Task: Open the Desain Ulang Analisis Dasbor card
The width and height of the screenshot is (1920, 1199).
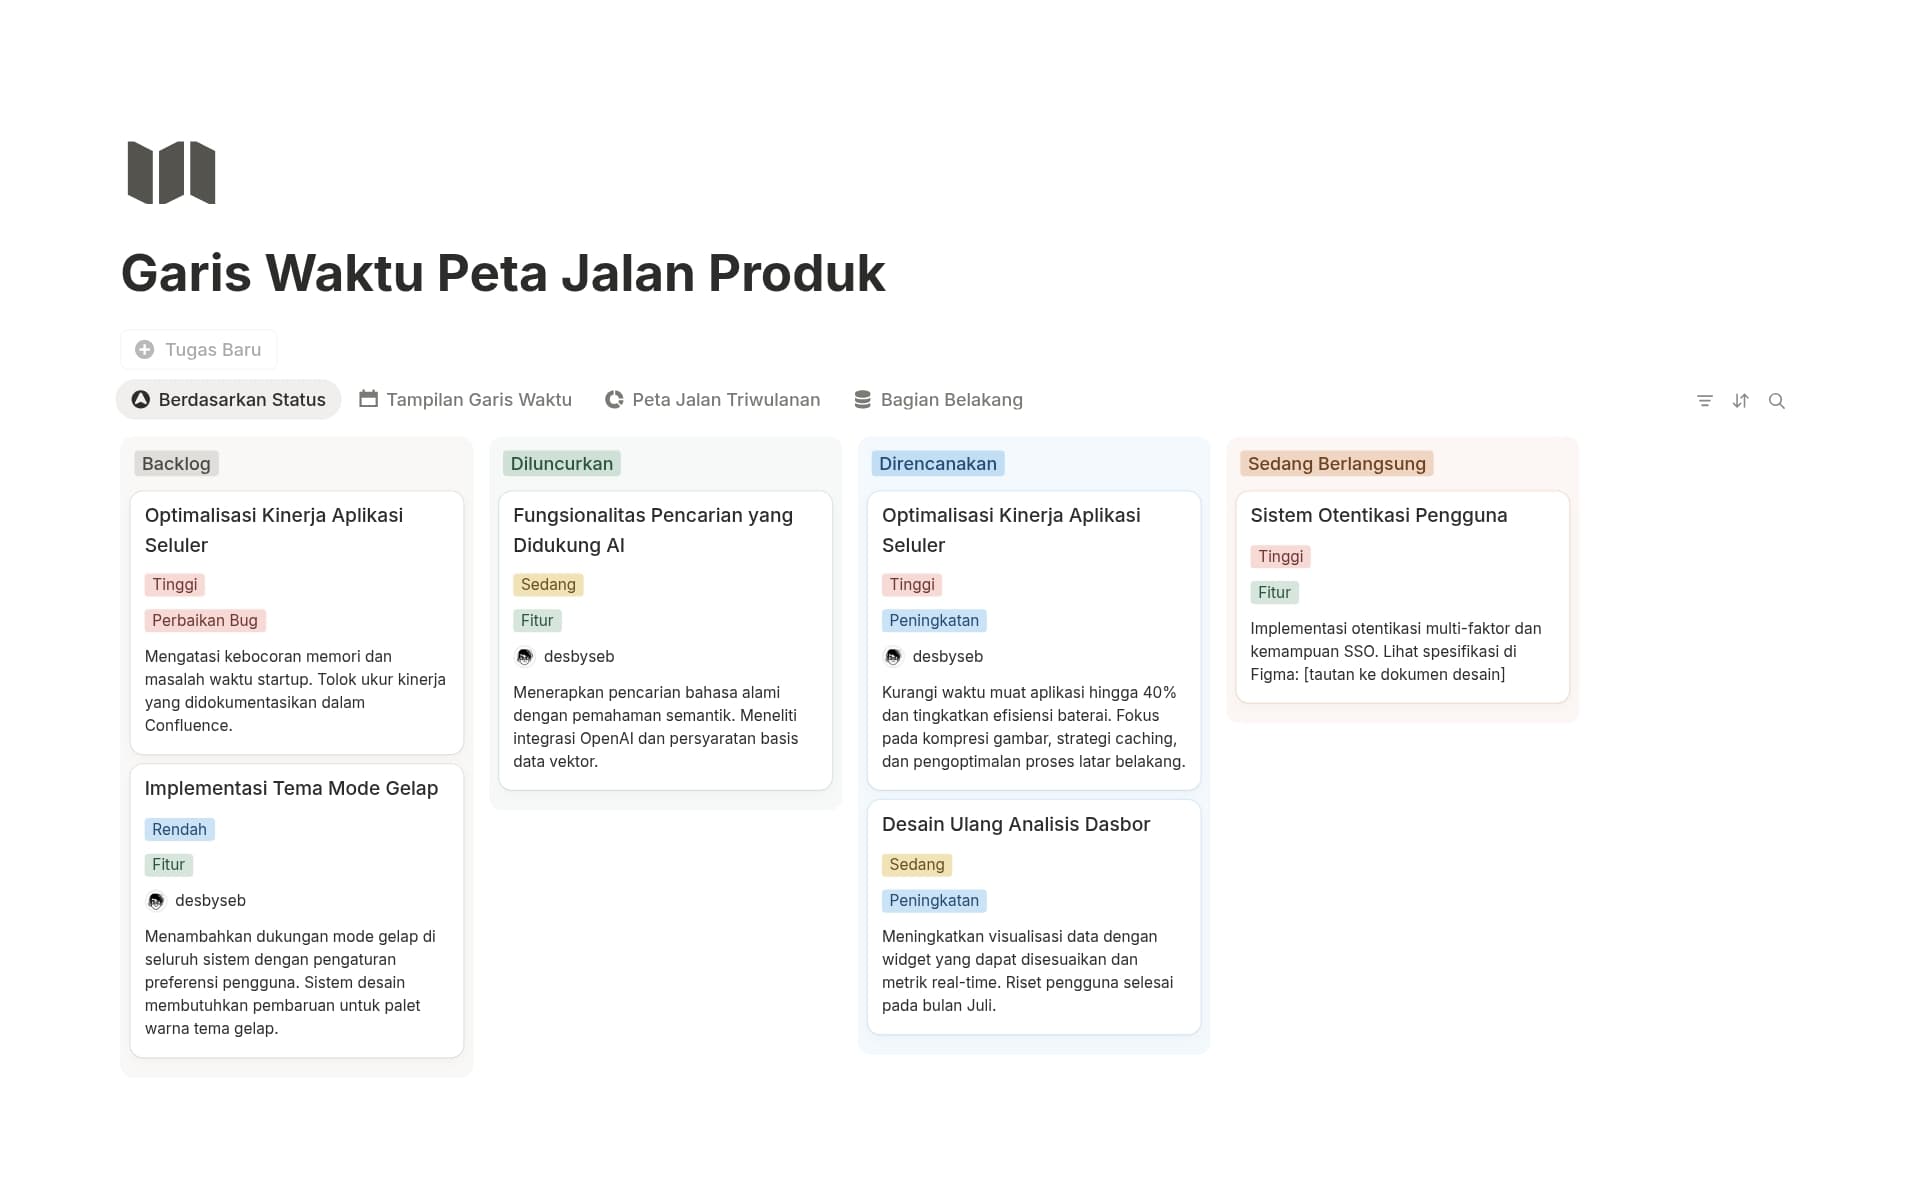Action: 1015,825
